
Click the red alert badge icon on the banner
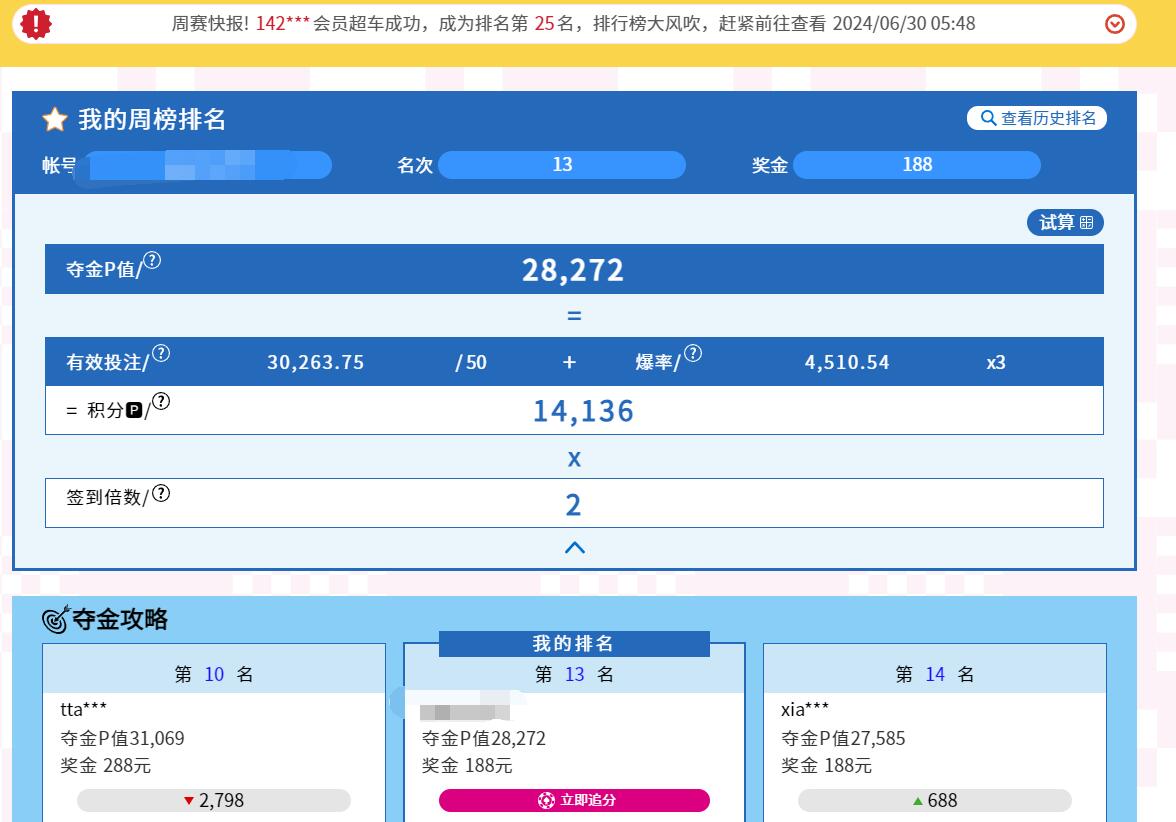[x=35, y=23]
